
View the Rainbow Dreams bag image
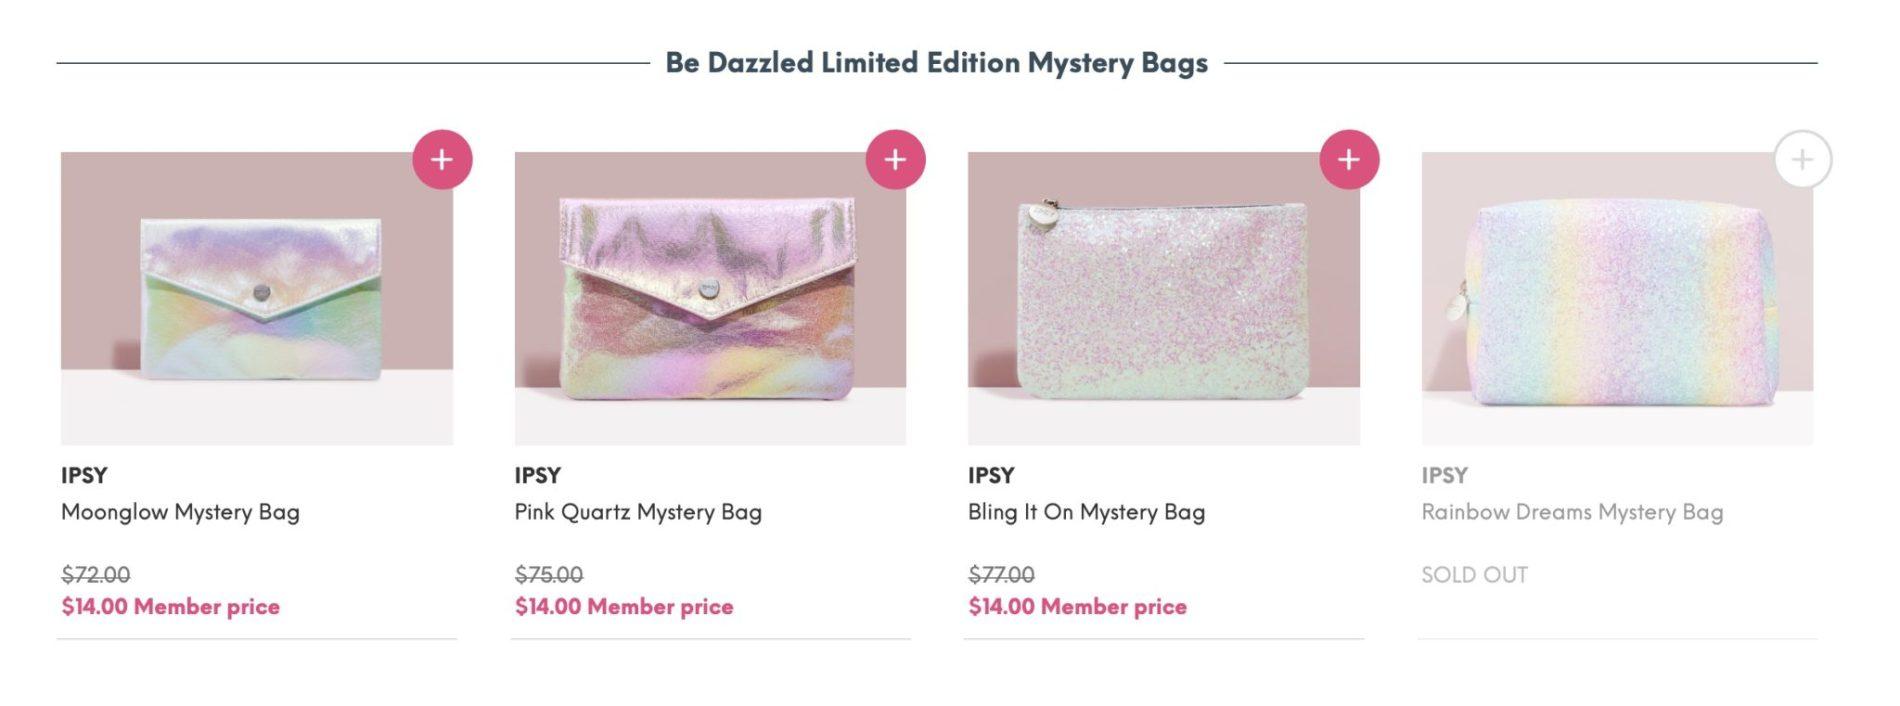pyautogui.click(x=1617, y=298)
